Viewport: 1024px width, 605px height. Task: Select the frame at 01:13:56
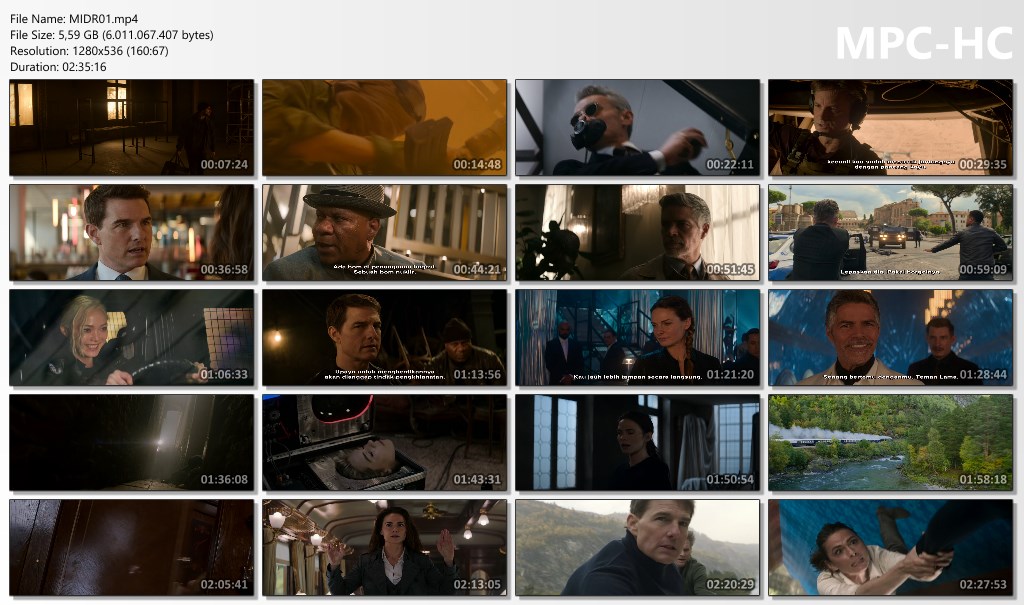pyautogui.click(x=385, y=338)
